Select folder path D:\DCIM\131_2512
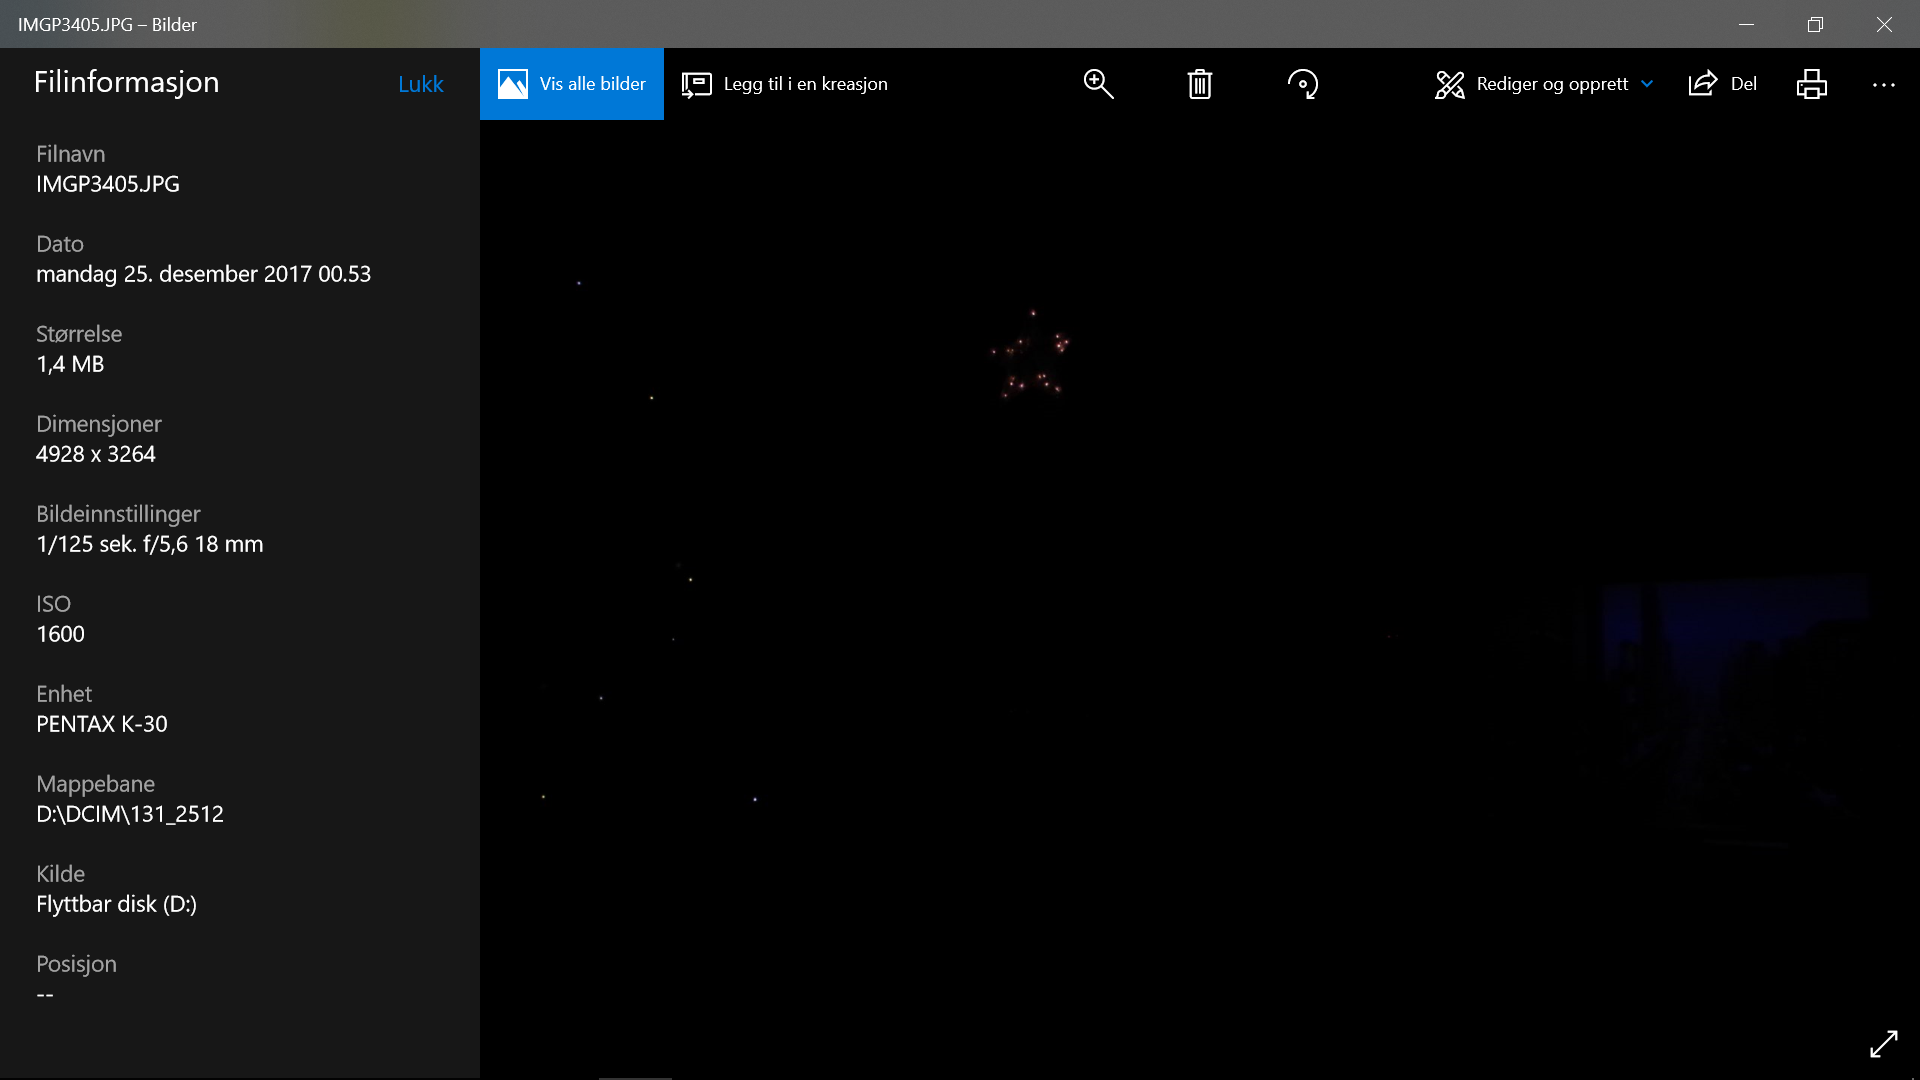The width and height of the screenshot is (1920, 1080). tap(130, 814)
